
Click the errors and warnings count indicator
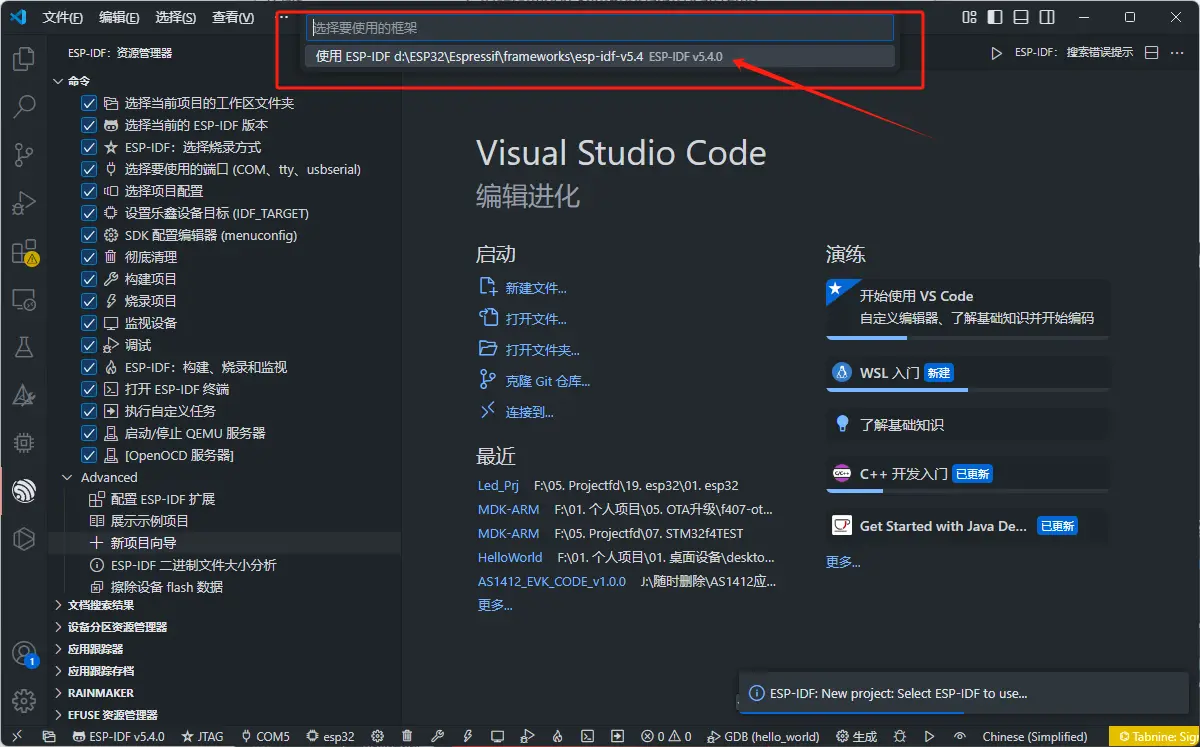point(667,736)
